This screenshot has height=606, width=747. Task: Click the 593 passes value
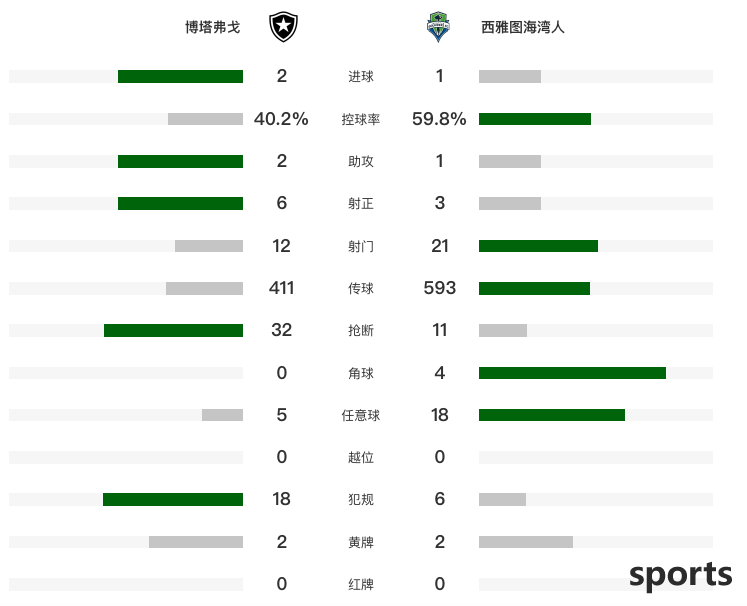[x=439, y=288]
